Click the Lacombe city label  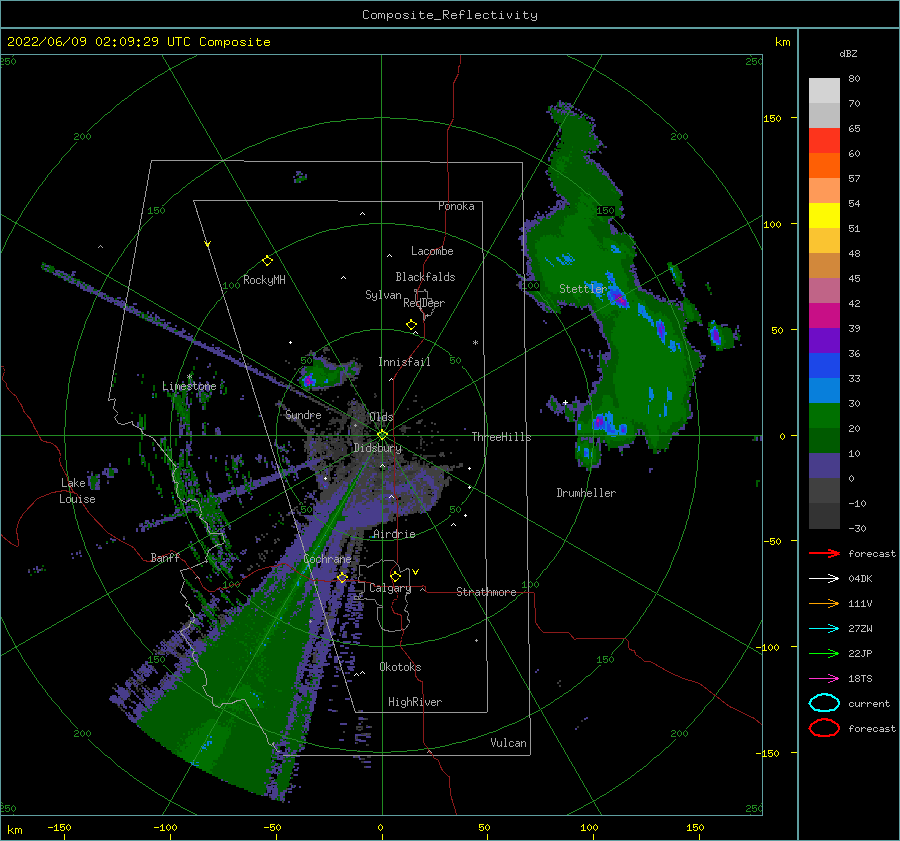click(x=432, y=251)
